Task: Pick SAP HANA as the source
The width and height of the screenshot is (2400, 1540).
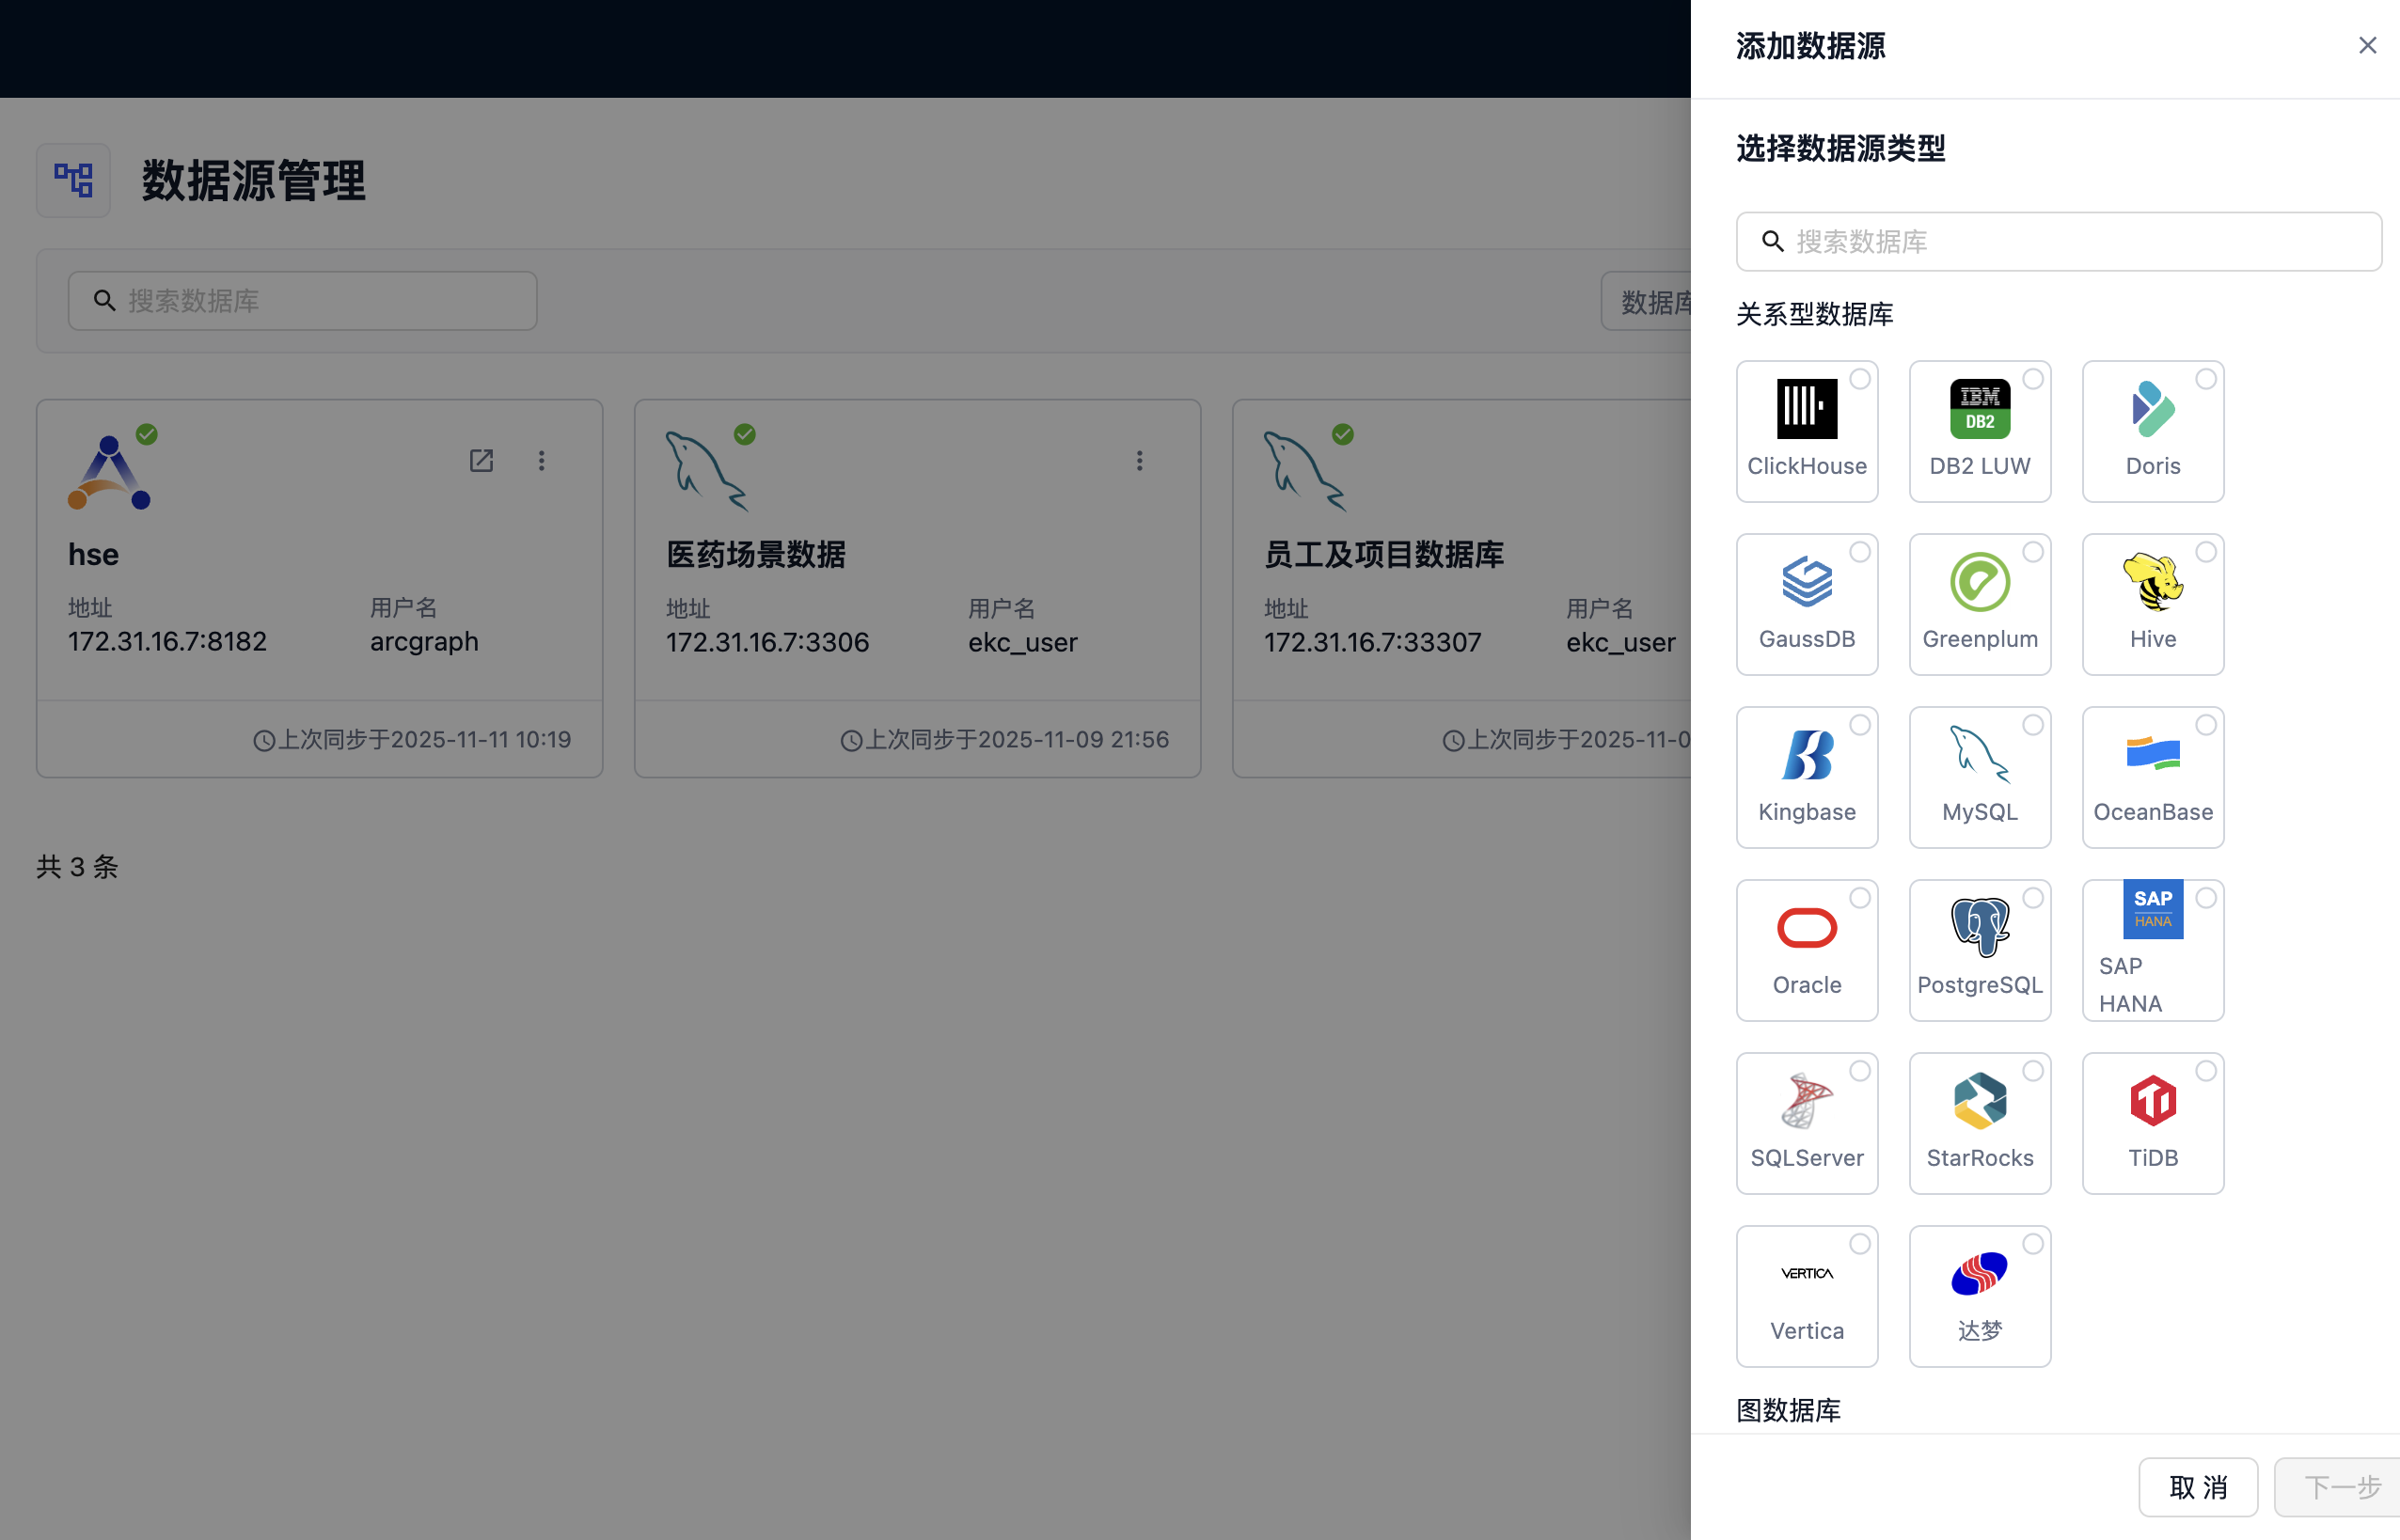Action: pyautogui.click(x=2153, y=948)
